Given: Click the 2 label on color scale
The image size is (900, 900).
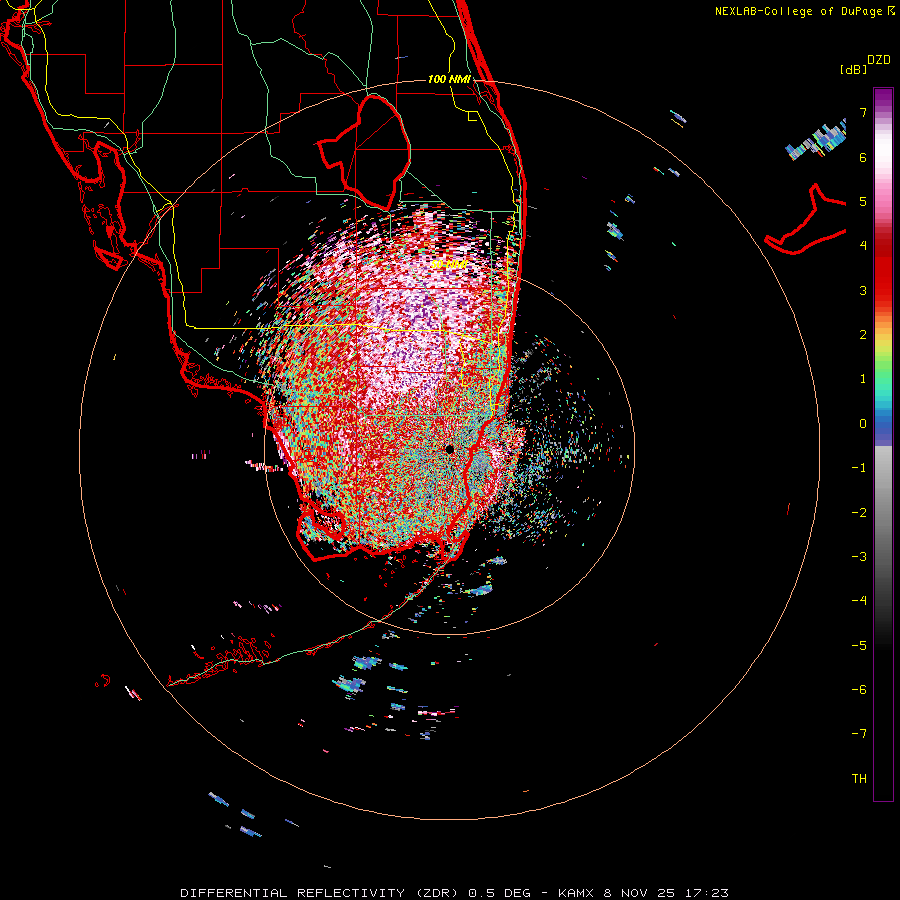Looking at the screenshot, I should [863, 335].
